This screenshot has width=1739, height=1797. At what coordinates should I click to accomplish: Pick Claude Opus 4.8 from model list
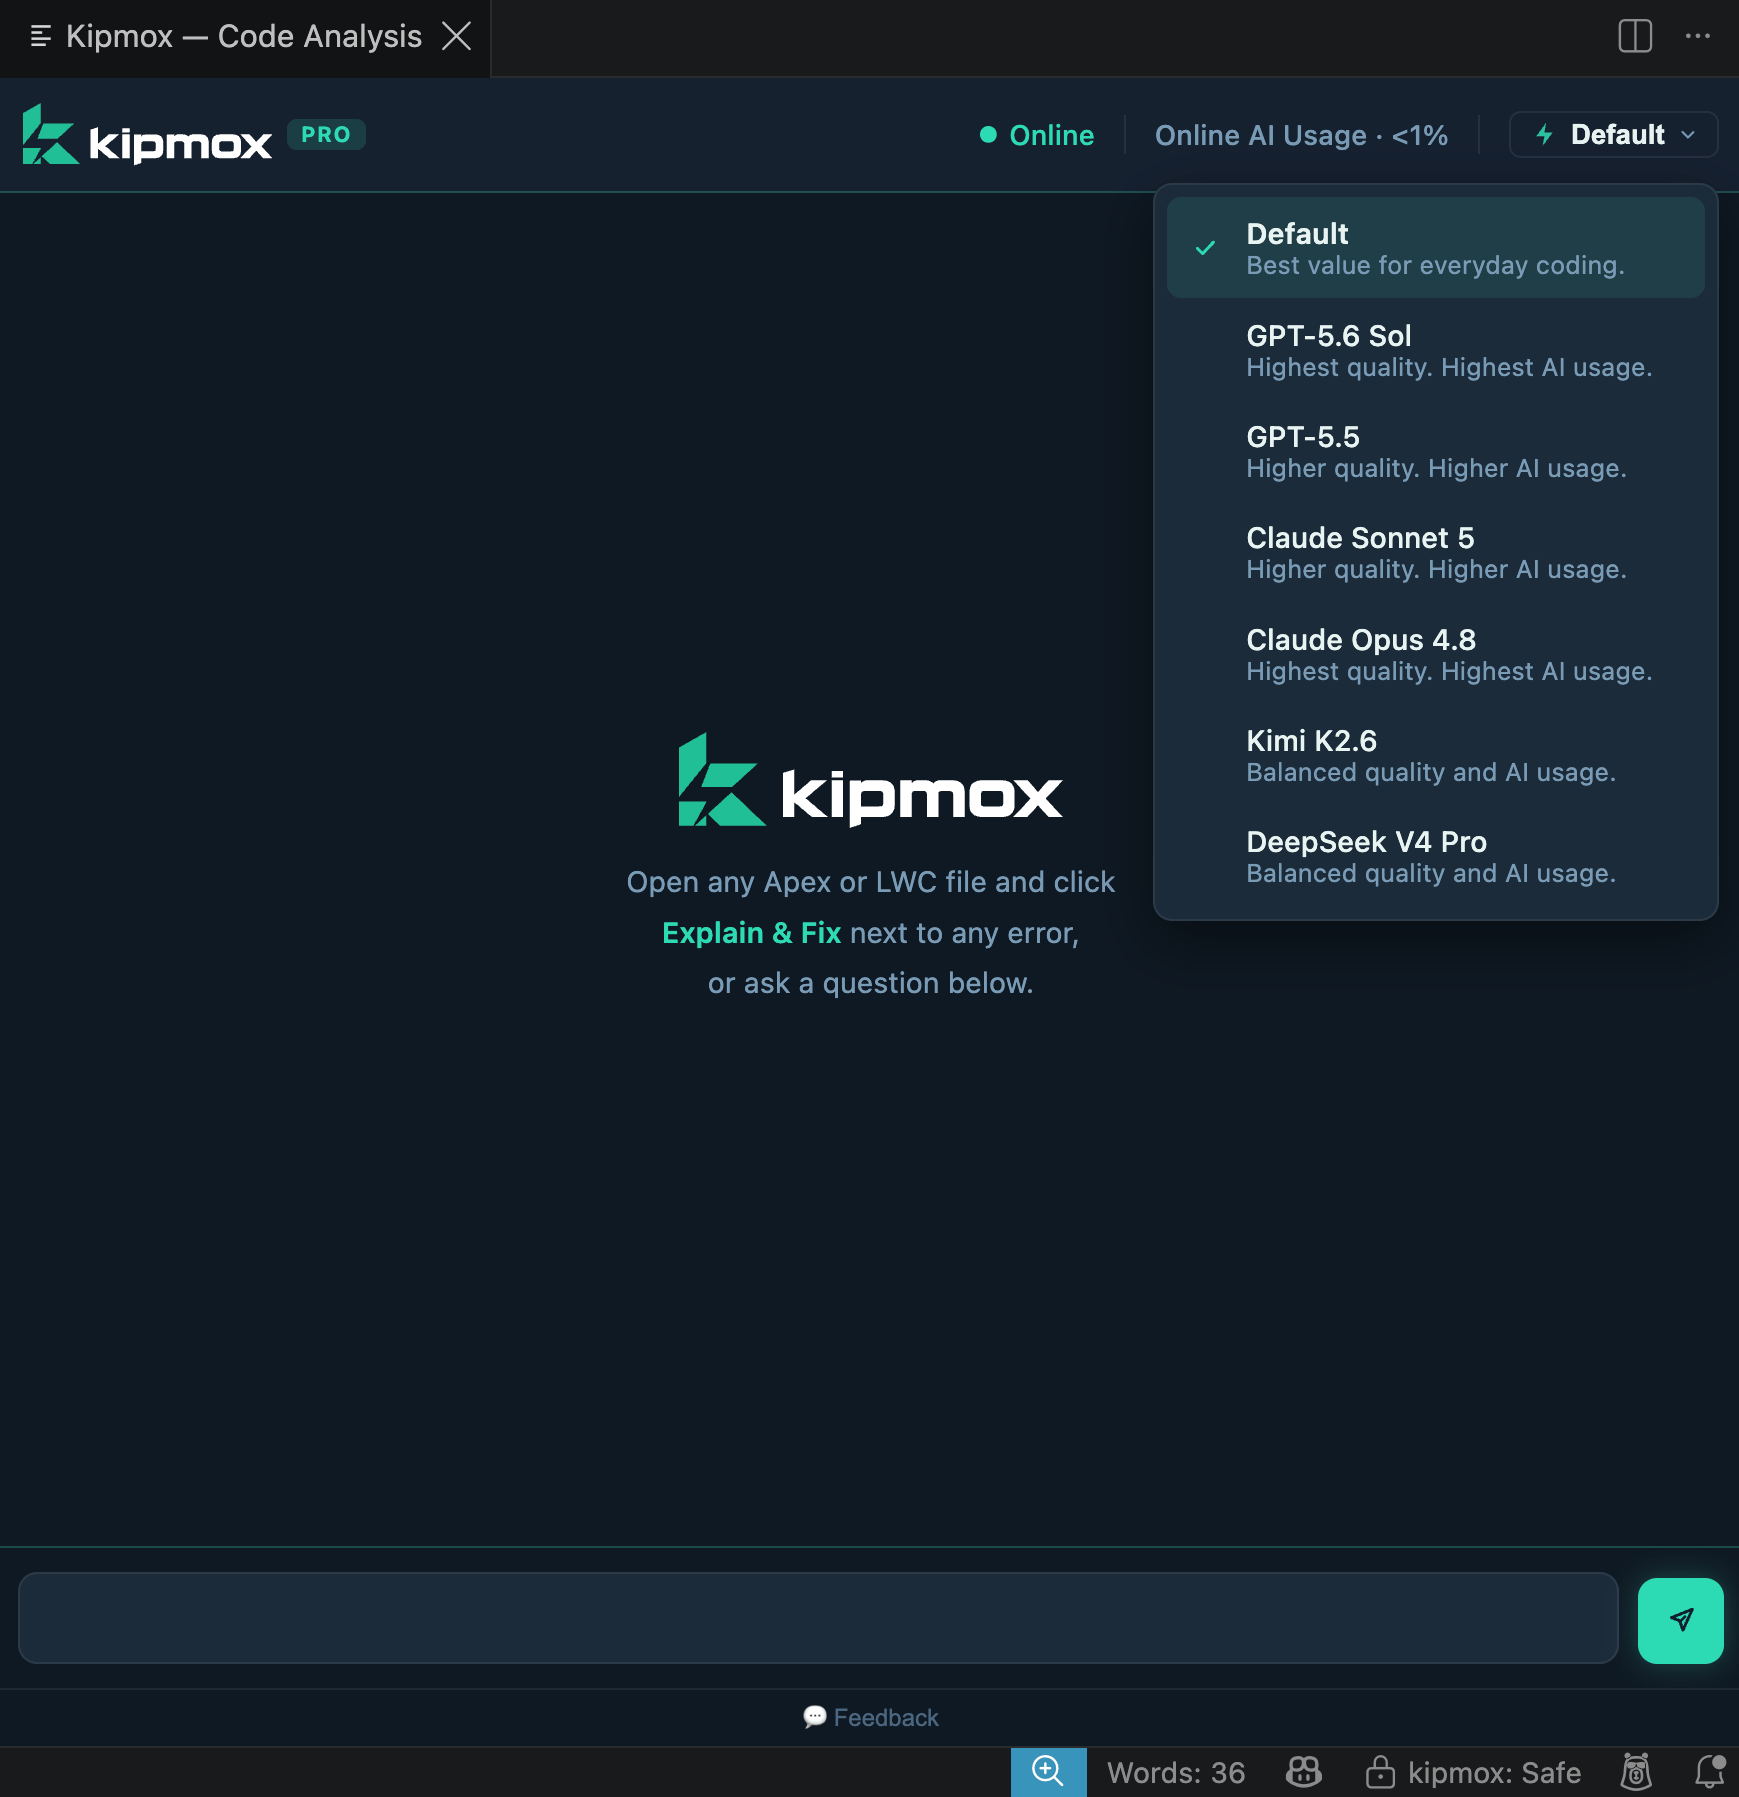(x=1435, y=654)
